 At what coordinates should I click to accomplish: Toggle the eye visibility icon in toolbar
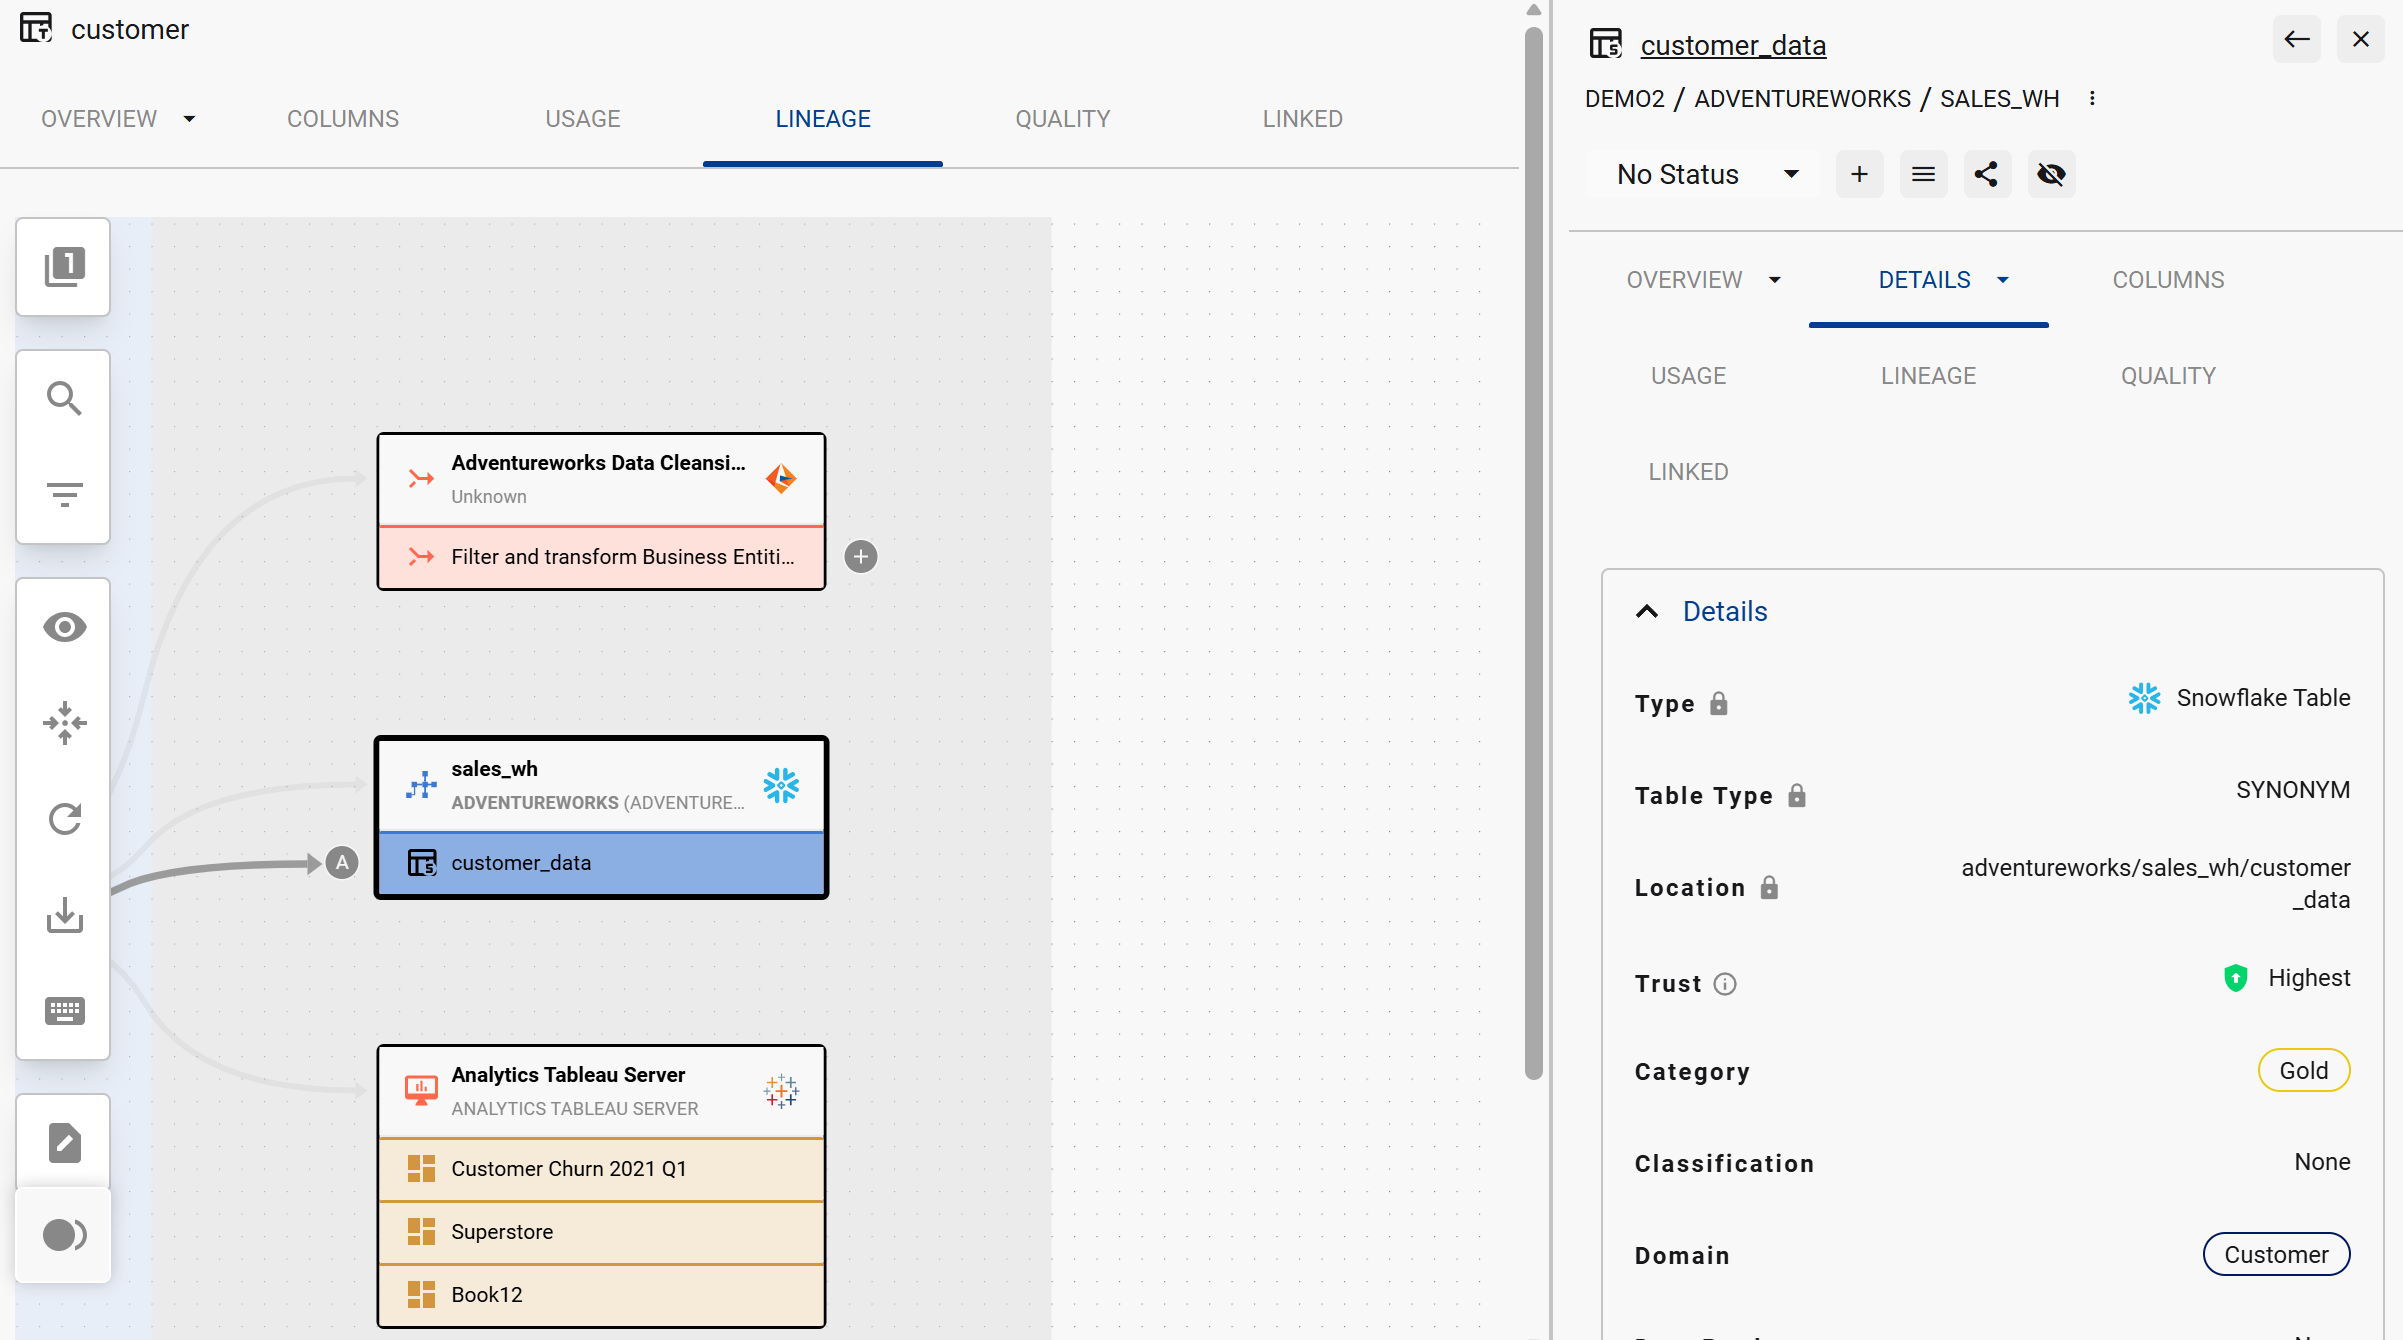64,627
